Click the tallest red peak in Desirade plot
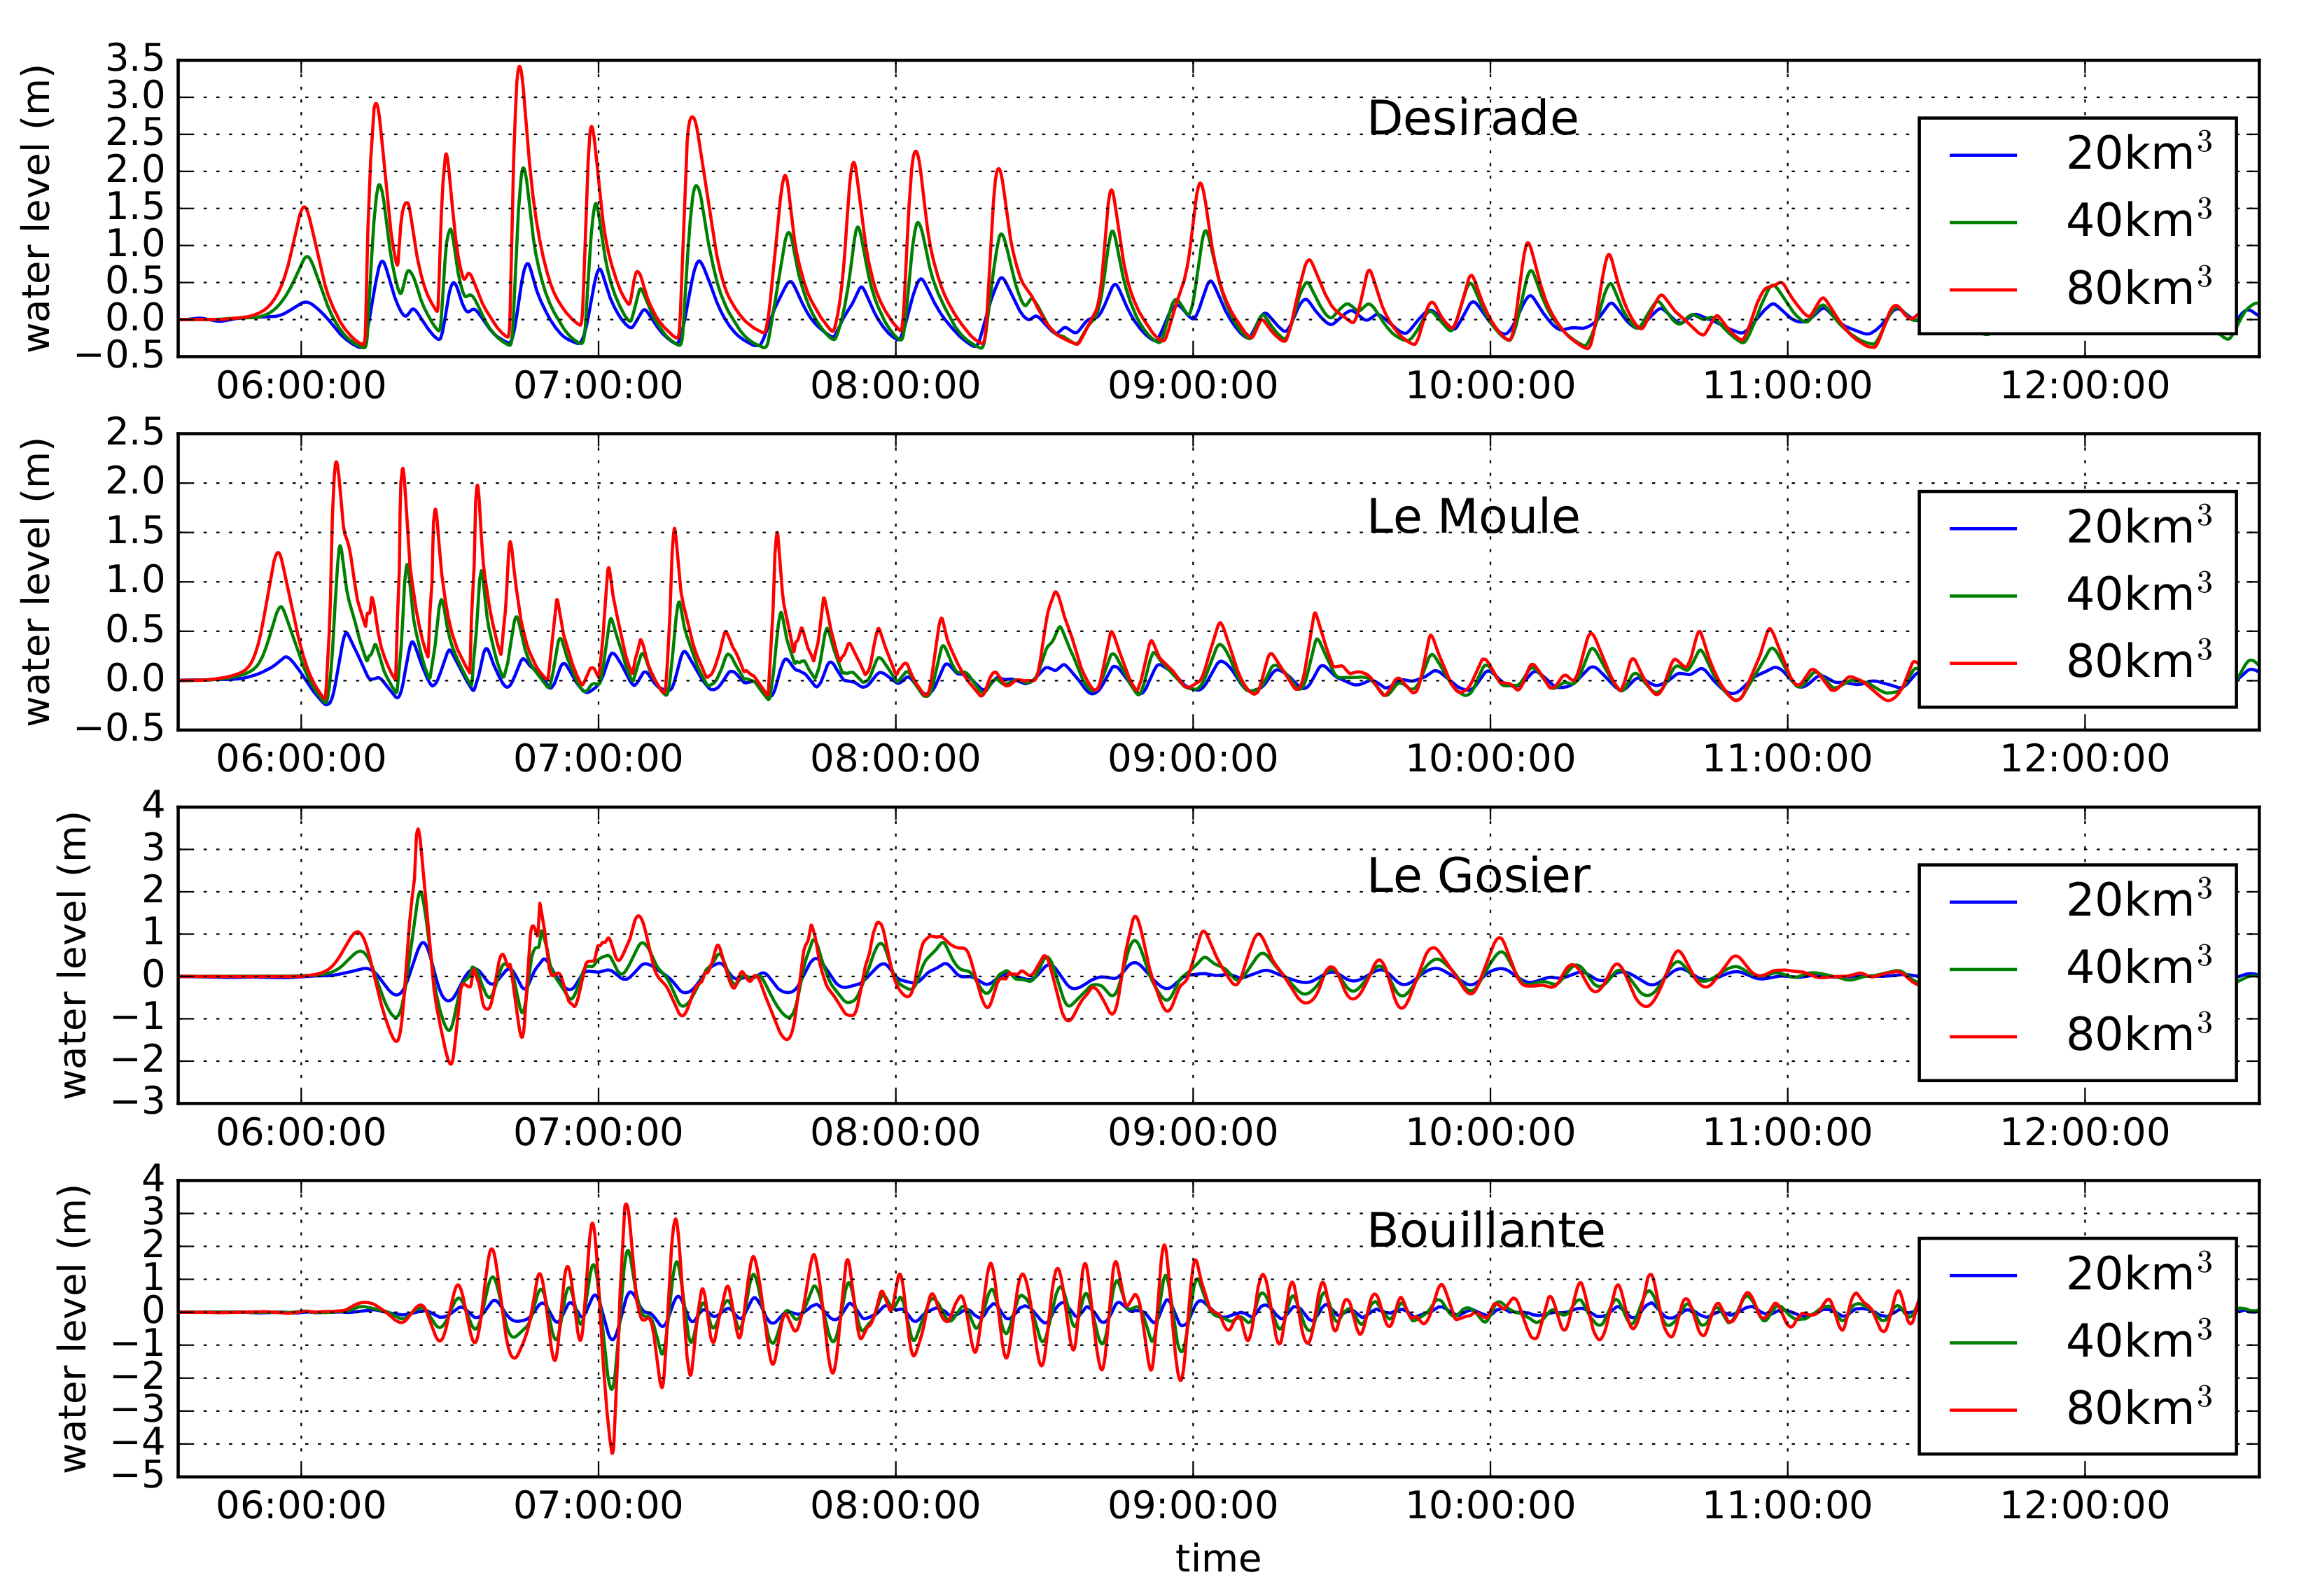The image size is (2313, 1596). 519,68
